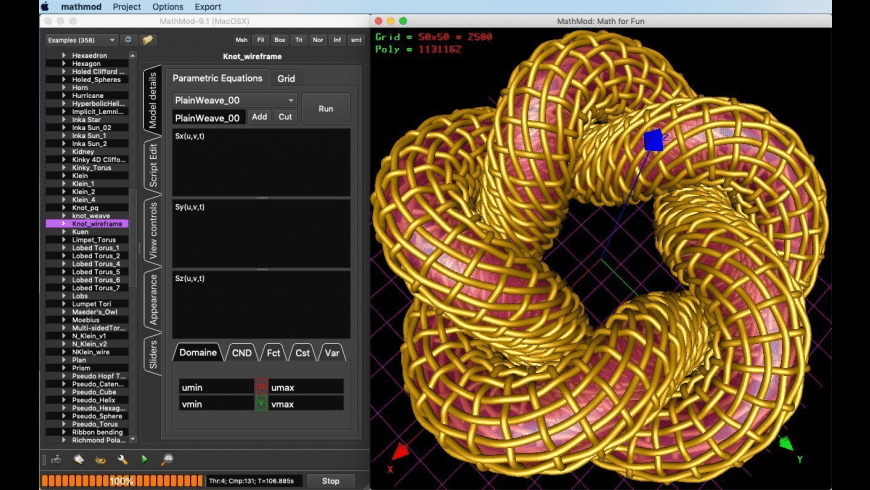Click the wrench settings icon in bottom toolbar
This screenshot has height=490, width=870.
[x=123, y=459]
